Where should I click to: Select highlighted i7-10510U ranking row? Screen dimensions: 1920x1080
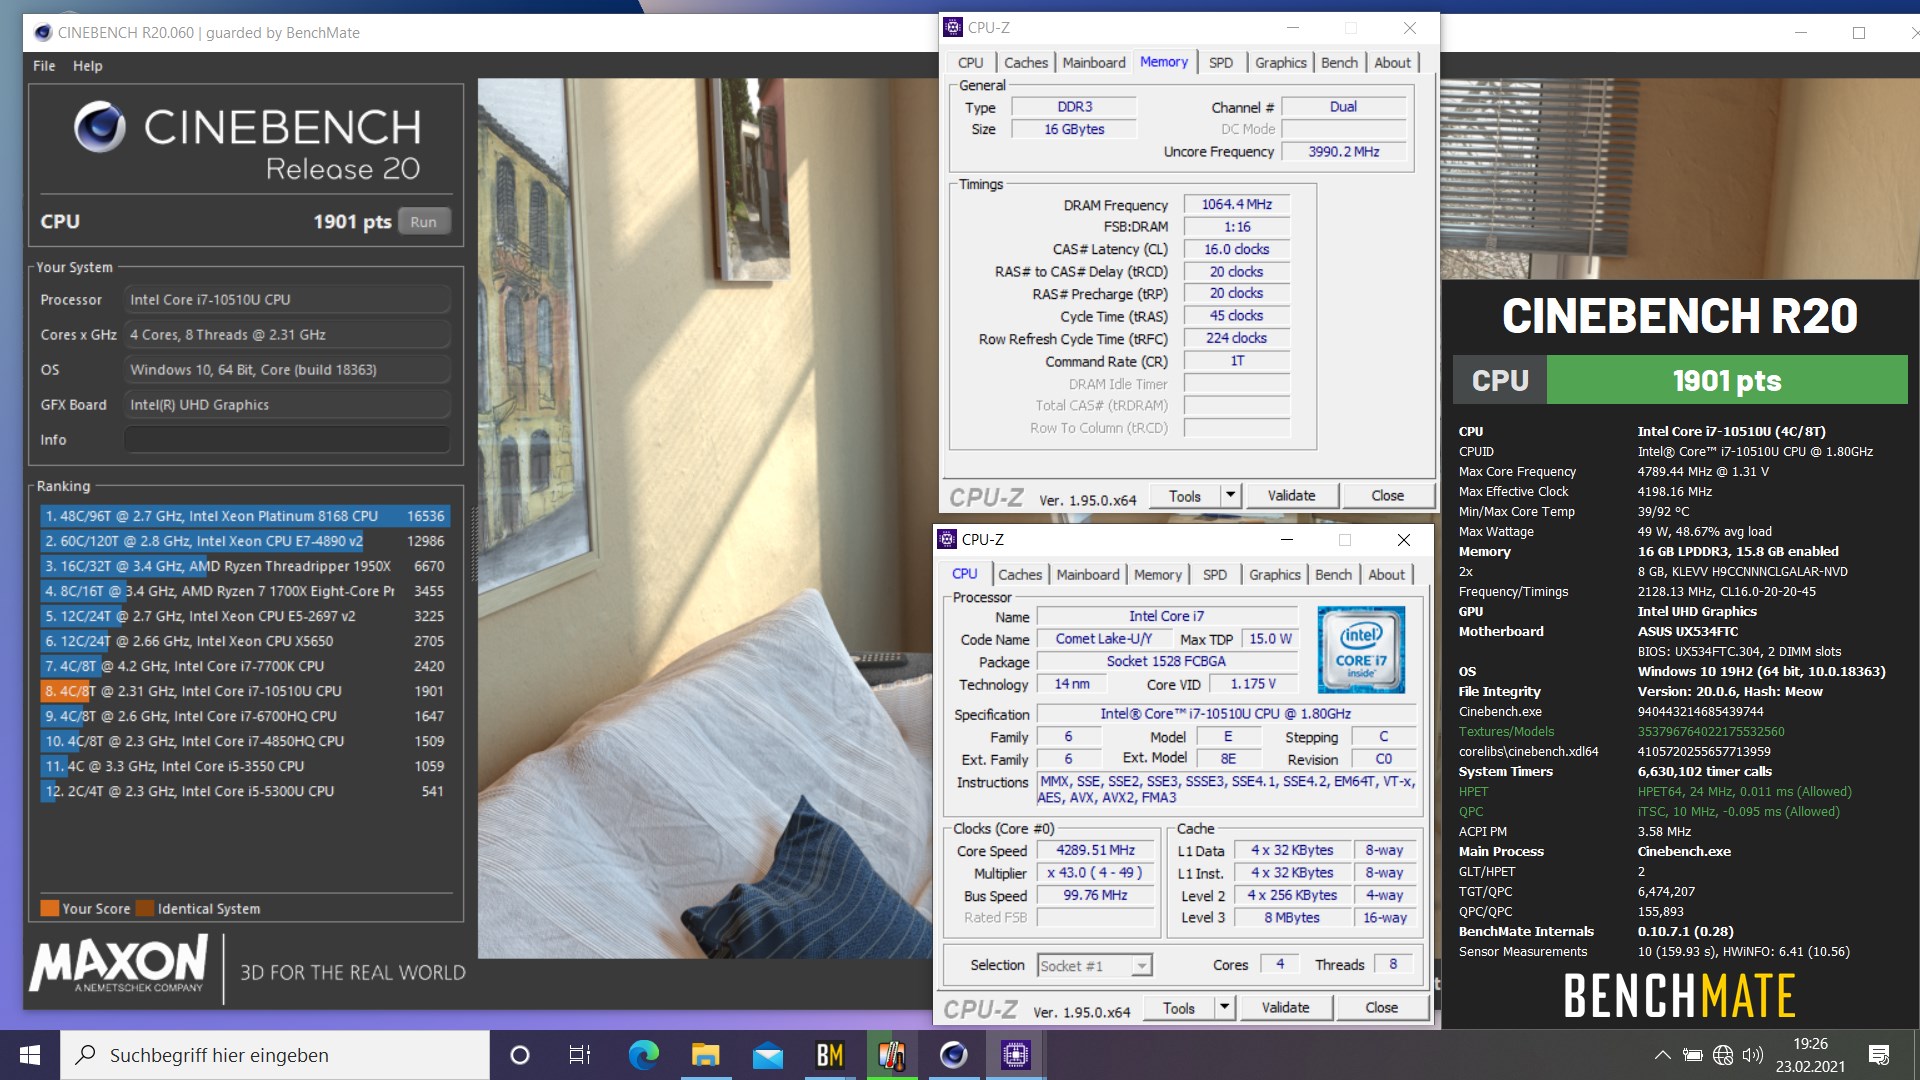pos(244,691)
